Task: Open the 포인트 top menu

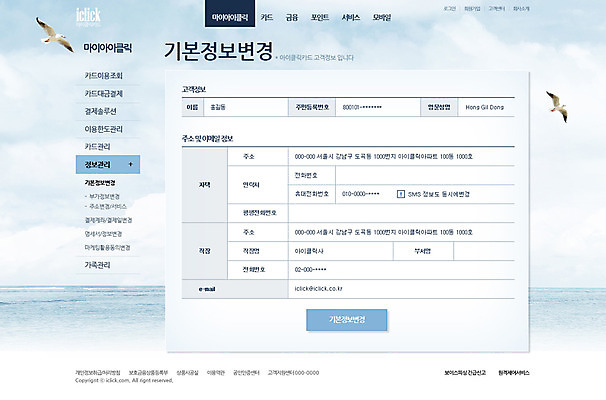Action: (320, 17)
